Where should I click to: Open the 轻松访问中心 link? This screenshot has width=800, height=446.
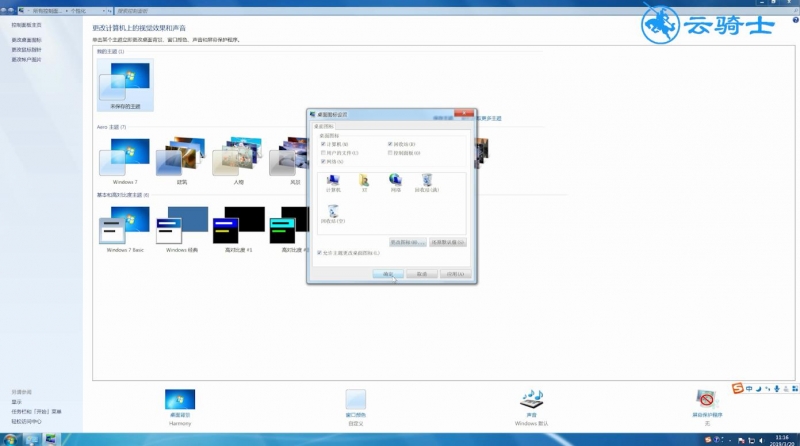pyautogui.click(x=27, y=422)
